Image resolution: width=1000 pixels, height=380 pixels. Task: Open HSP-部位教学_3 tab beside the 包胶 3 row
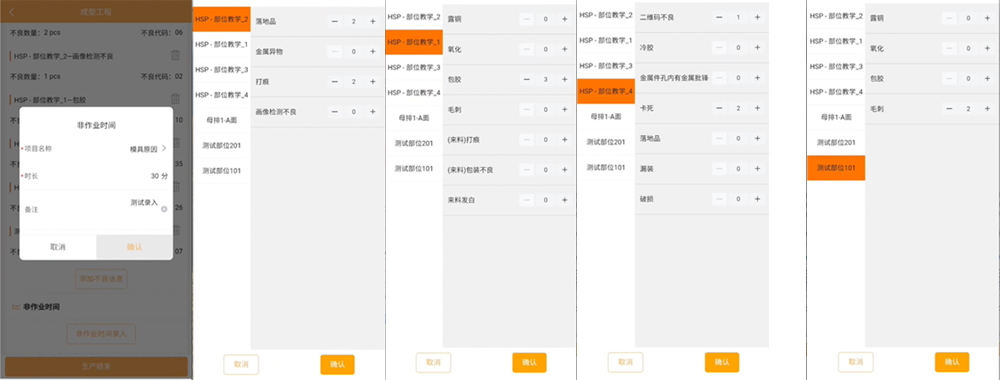click(414, 68)
